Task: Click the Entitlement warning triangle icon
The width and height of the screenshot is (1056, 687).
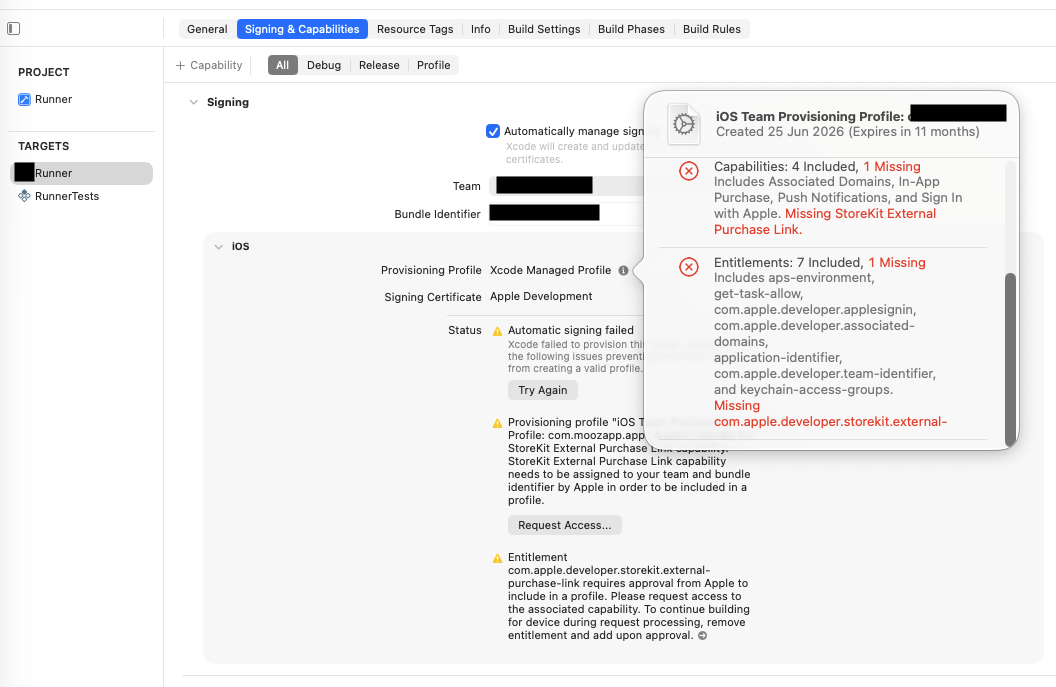Action: 498,558
